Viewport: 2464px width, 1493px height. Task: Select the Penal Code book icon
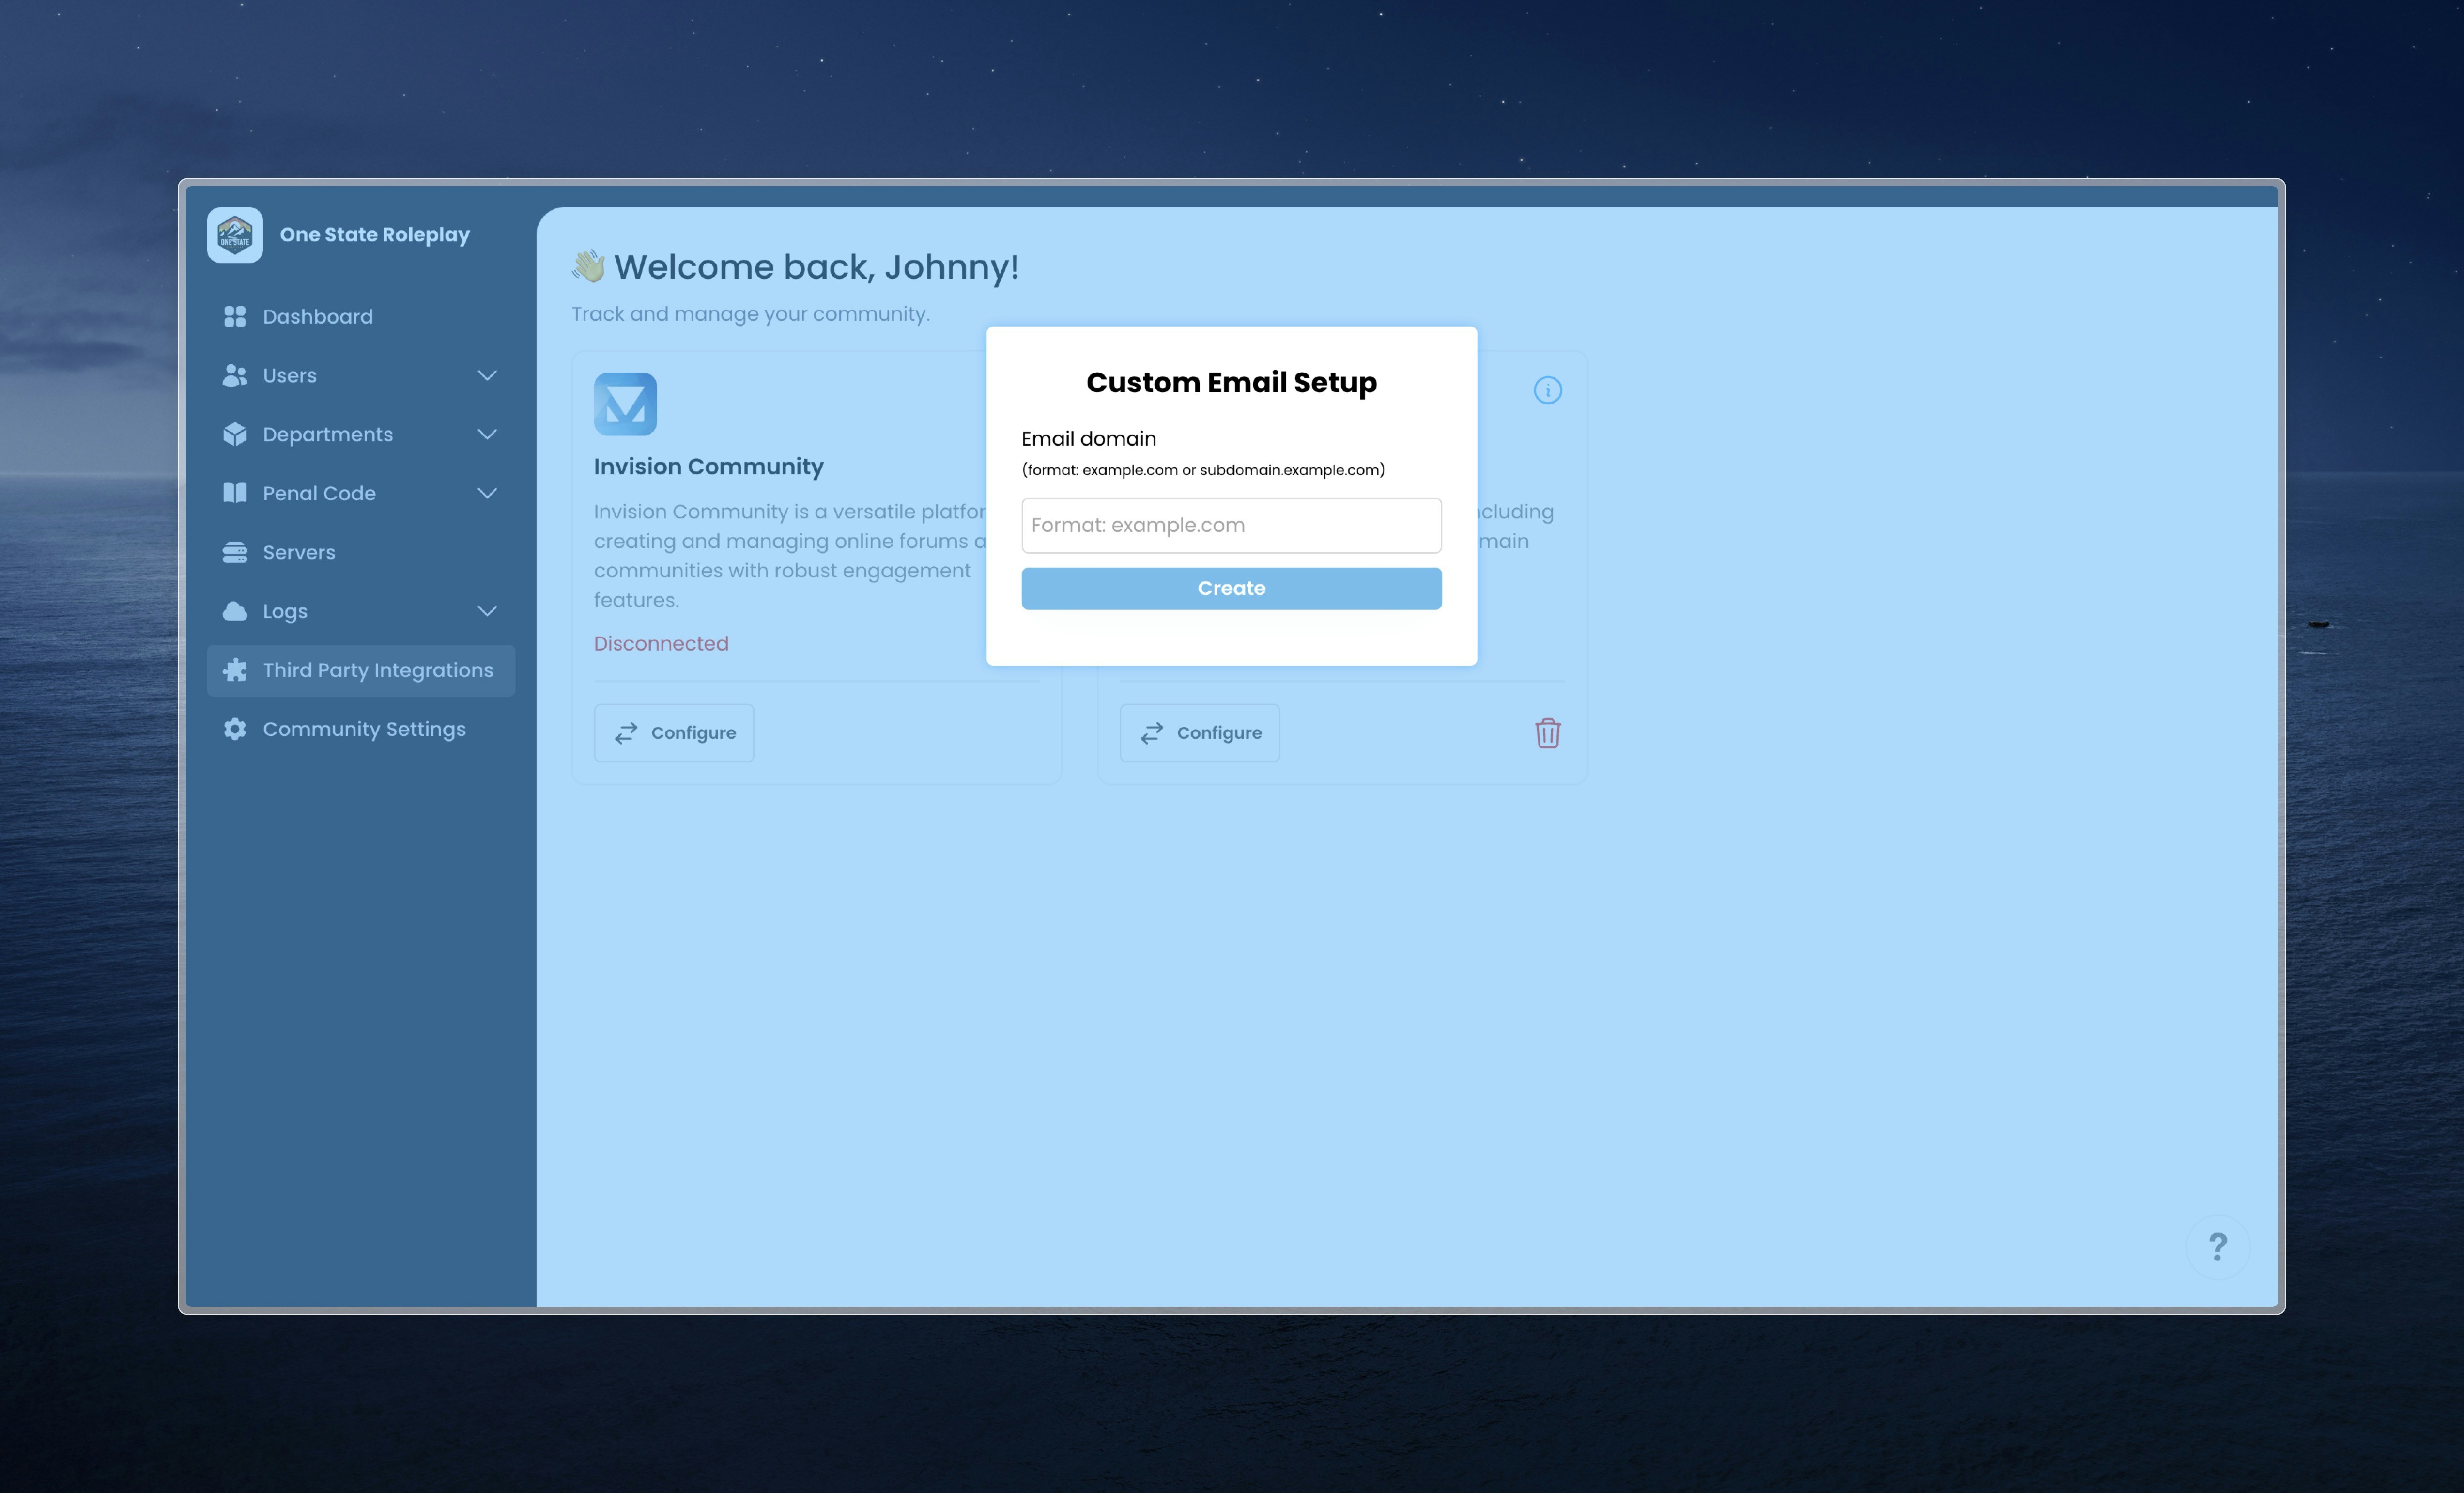click(235, 493)
